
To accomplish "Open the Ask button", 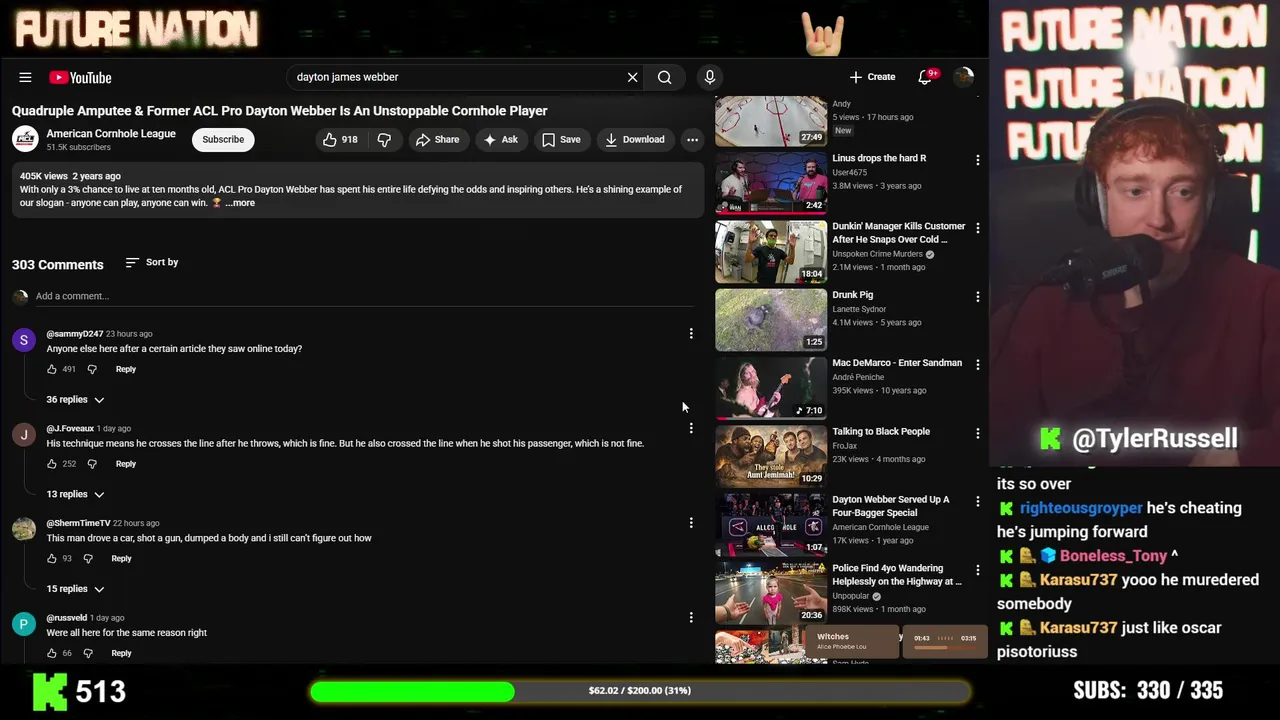I will (500, 140).
